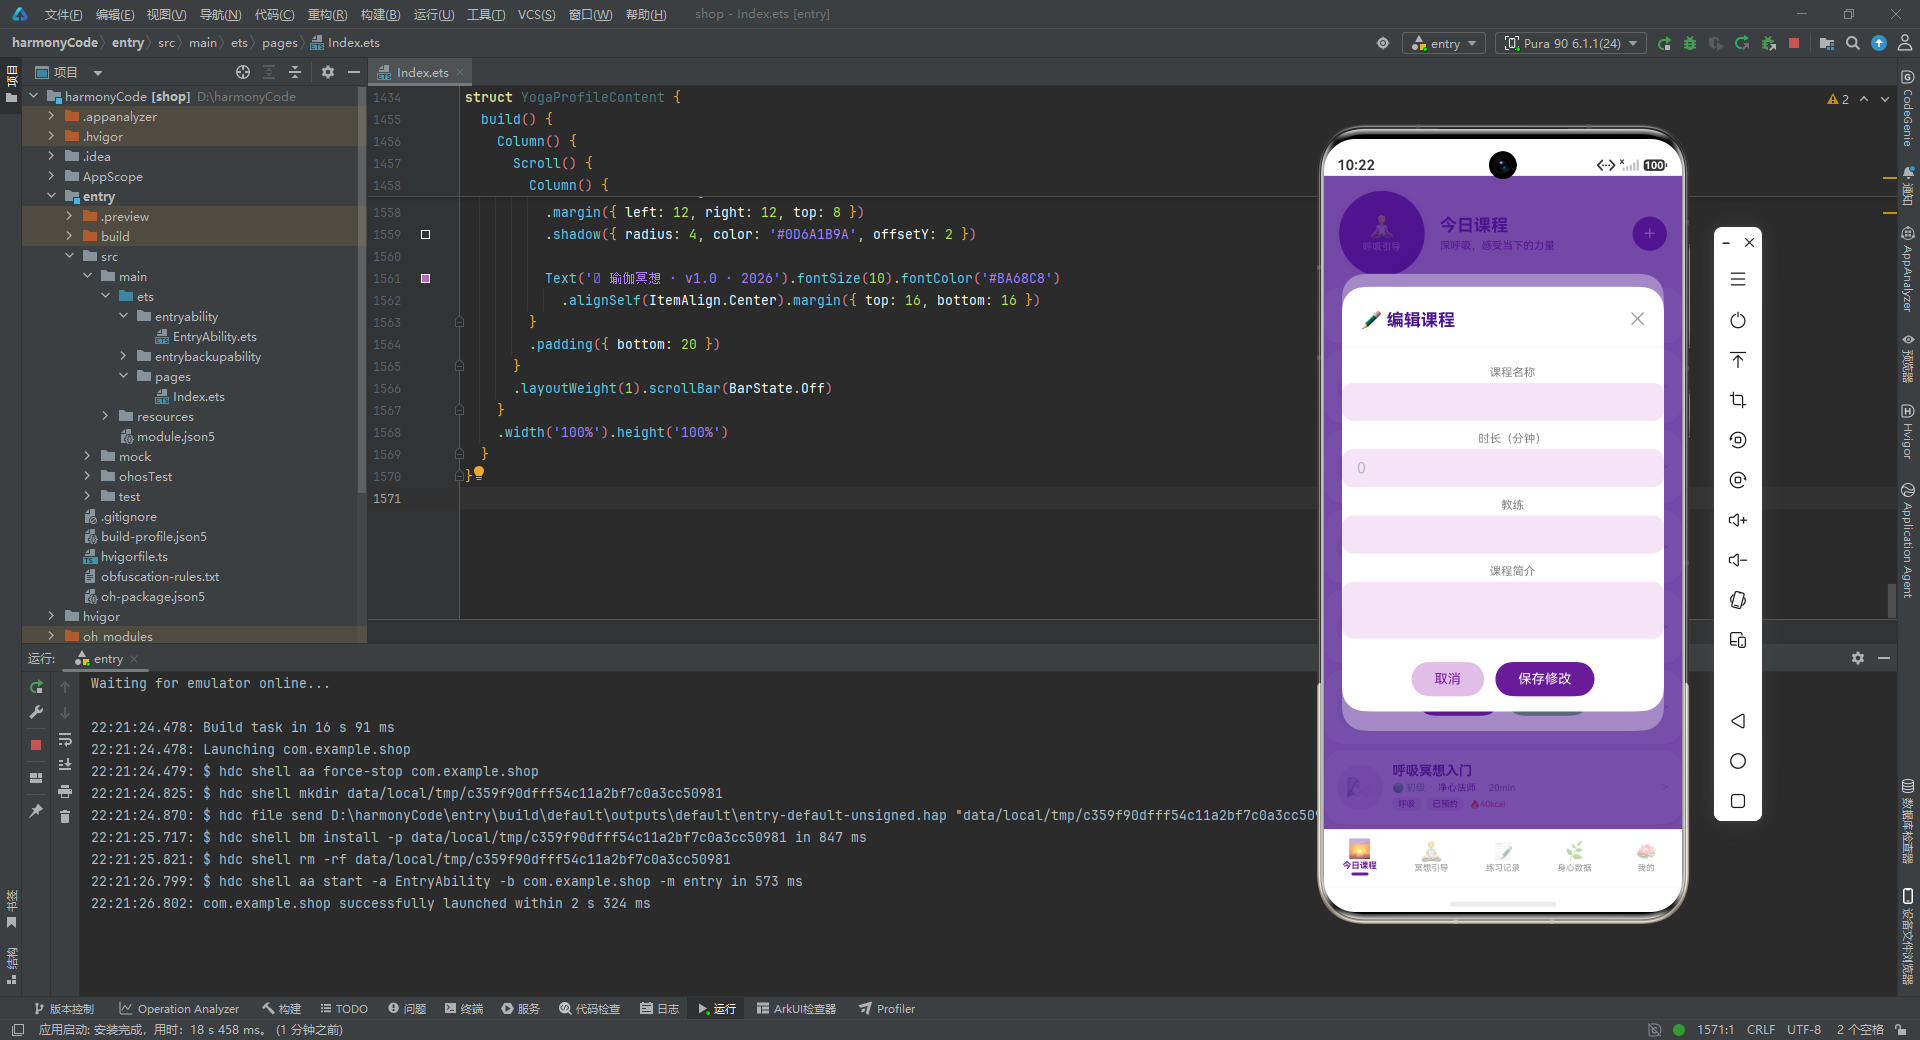1920x1040 pixels.
Task: Expand the AppScope folder
Action: (51, 176)
